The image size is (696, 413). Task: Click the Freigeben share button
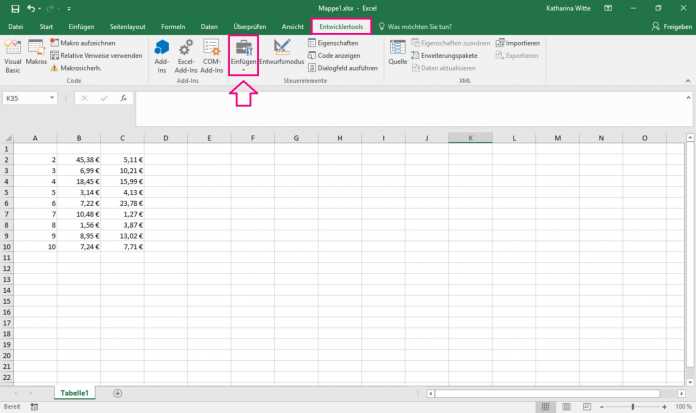(x=669, y=26)
